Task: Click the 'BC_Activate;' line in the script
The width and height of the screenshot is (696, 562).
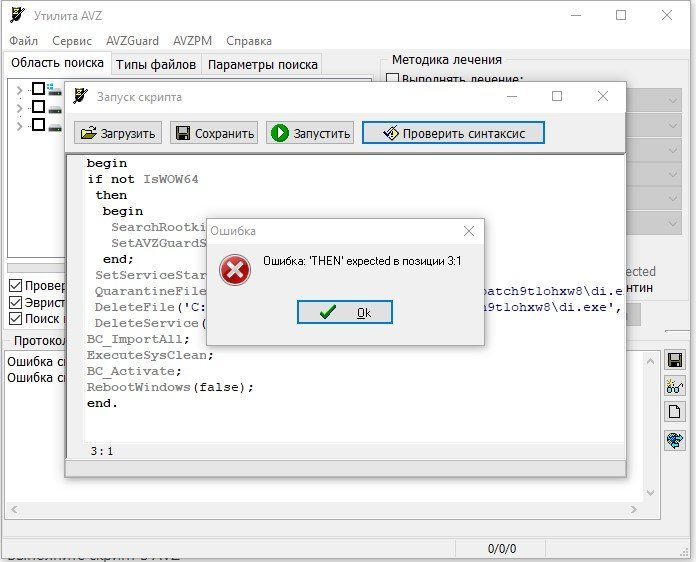Action: [x=134, y=371]
